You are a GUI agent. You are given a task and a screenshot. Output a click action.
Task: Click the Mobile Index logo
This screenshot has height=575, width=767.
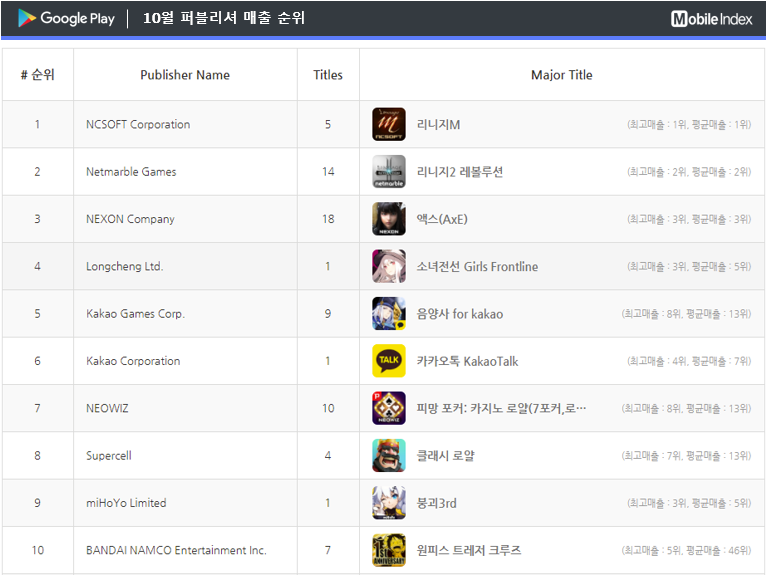[x=712, y=19]
